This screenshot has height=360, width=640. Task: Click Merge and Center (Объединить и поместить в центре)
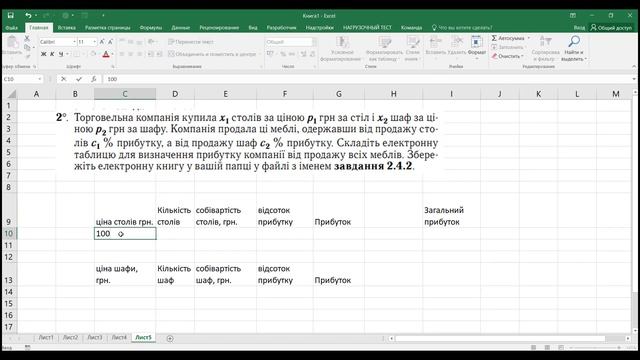coord(212,54)
